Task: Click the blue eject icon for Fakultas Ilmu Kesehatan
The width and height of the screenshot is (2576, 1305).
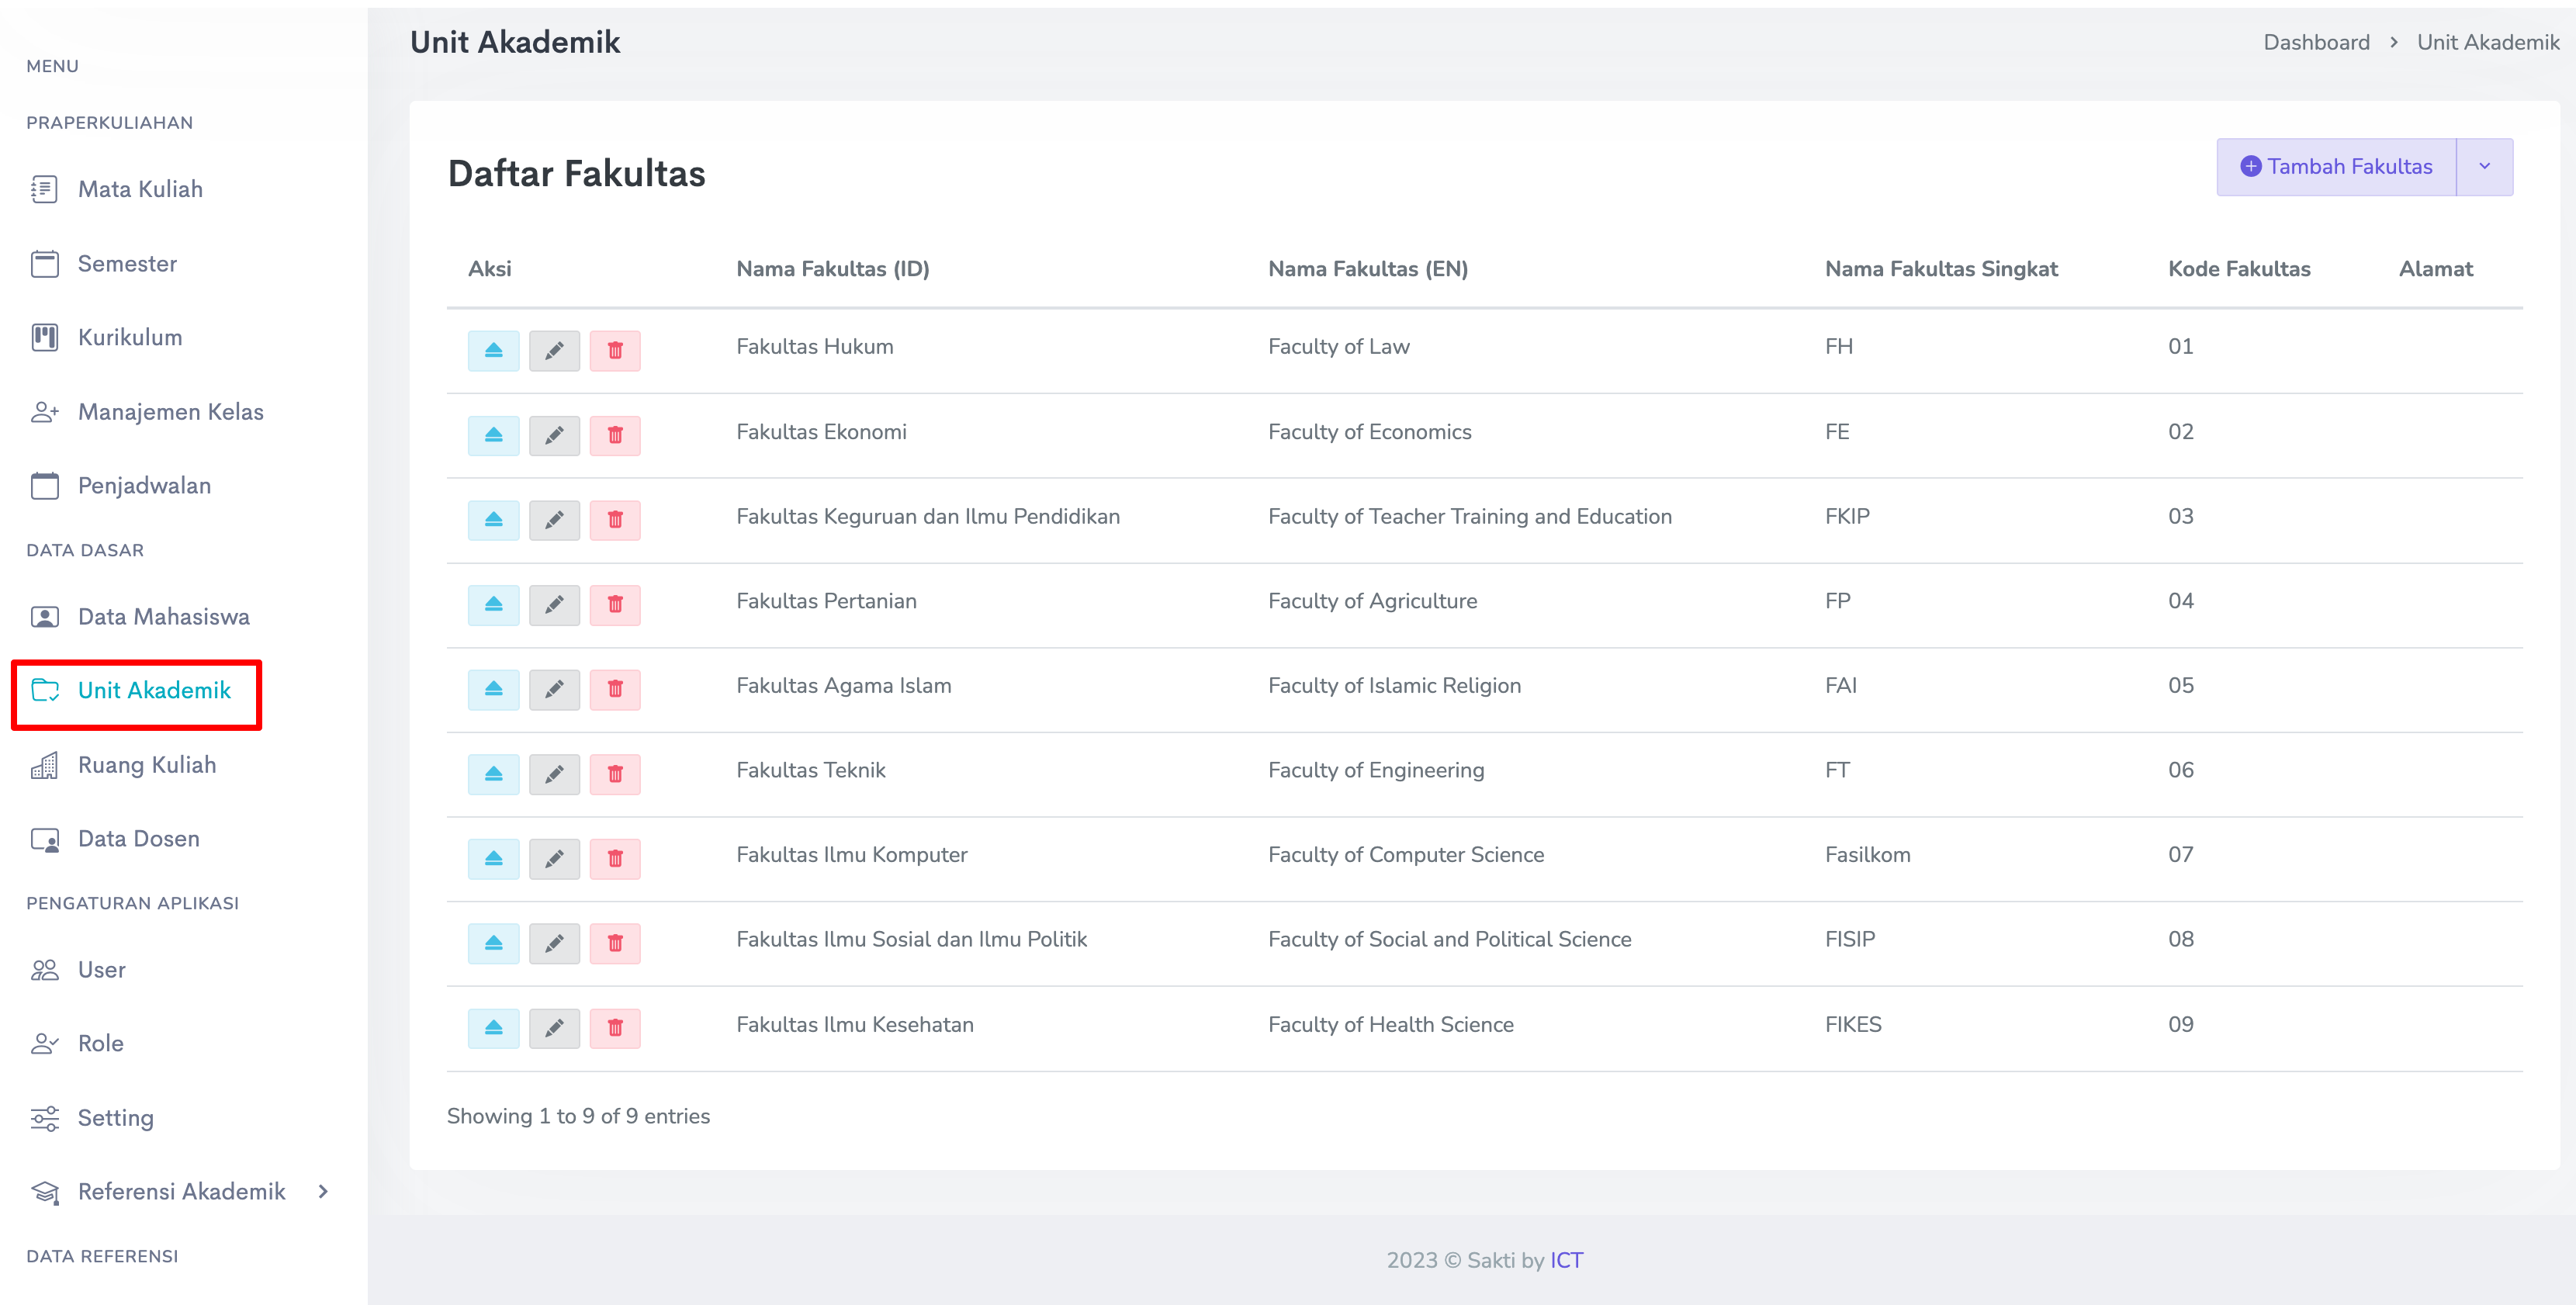Action: click(493, 1028)
